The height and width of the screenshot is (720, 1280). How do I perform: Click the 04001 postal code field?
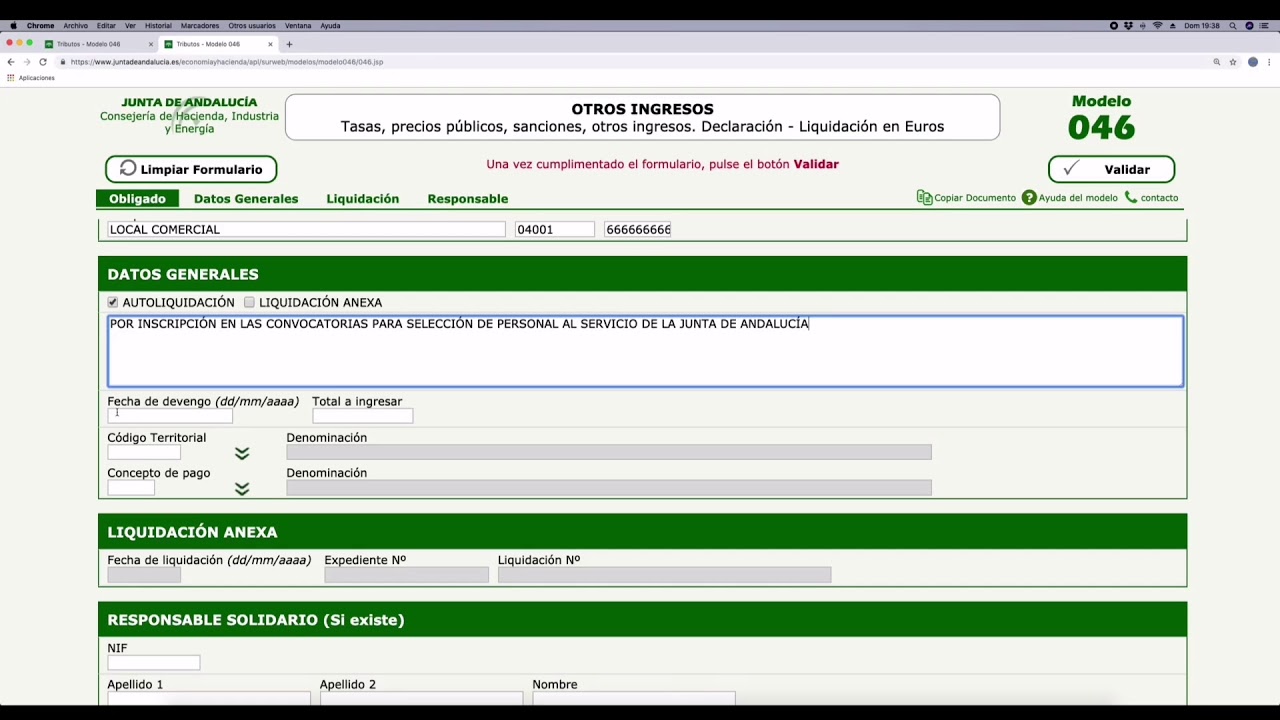(555, 229)
